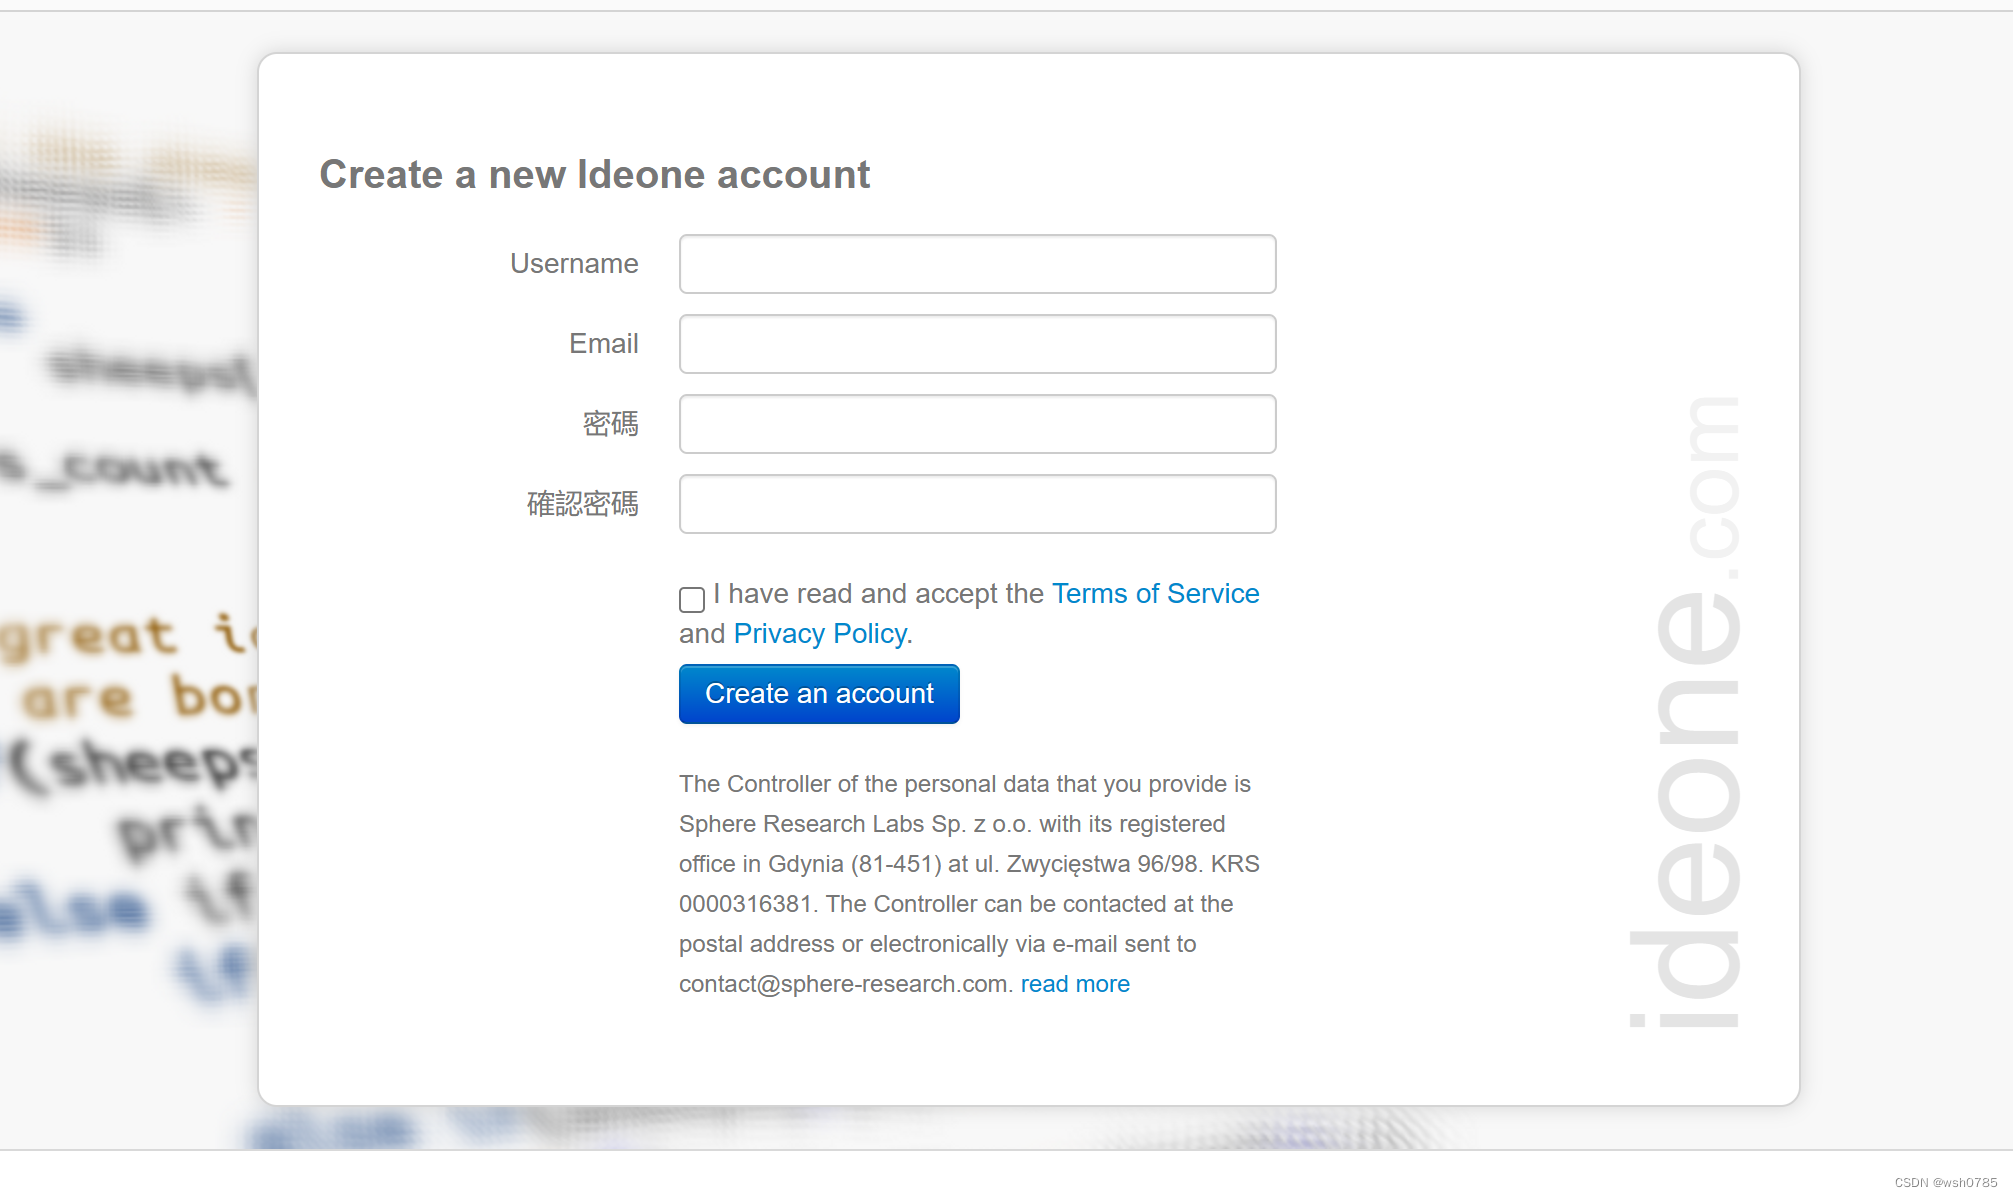Click the Email label text
The image size is (2013, 1197).
[x=603, y=344]
